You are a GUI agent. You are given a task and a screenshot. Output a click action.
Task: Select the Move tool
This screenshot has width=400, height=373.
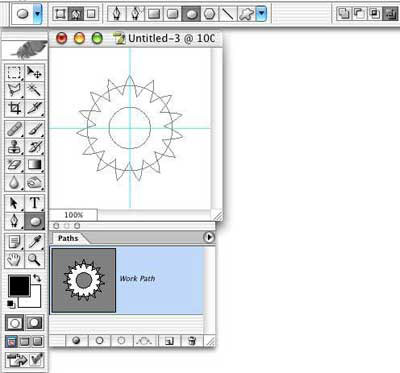pyautogui.click(x=35, y=72)
